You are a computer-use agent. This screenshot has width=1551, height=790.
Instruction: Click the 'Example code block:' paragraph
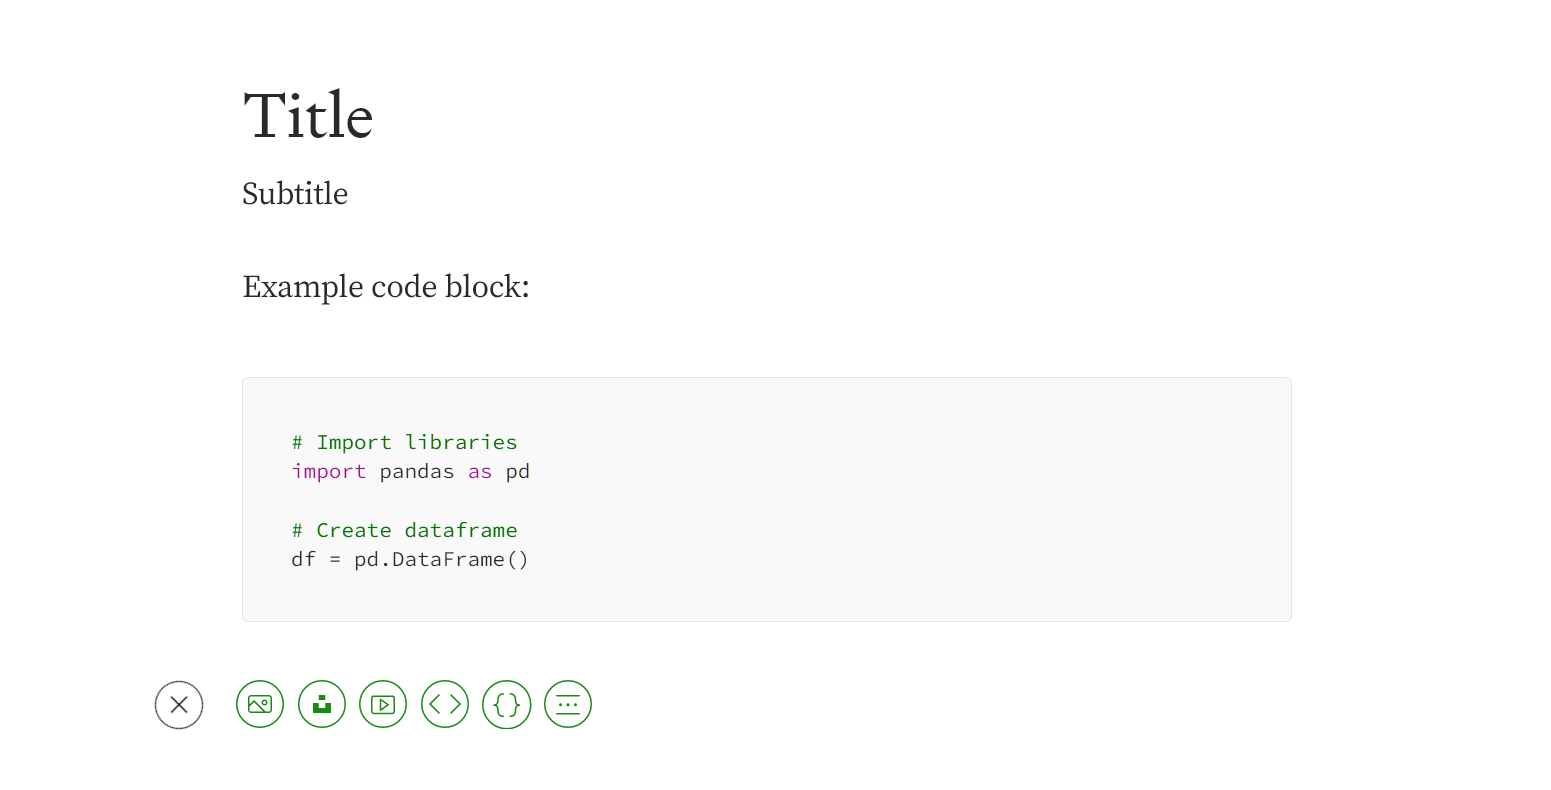386,287
